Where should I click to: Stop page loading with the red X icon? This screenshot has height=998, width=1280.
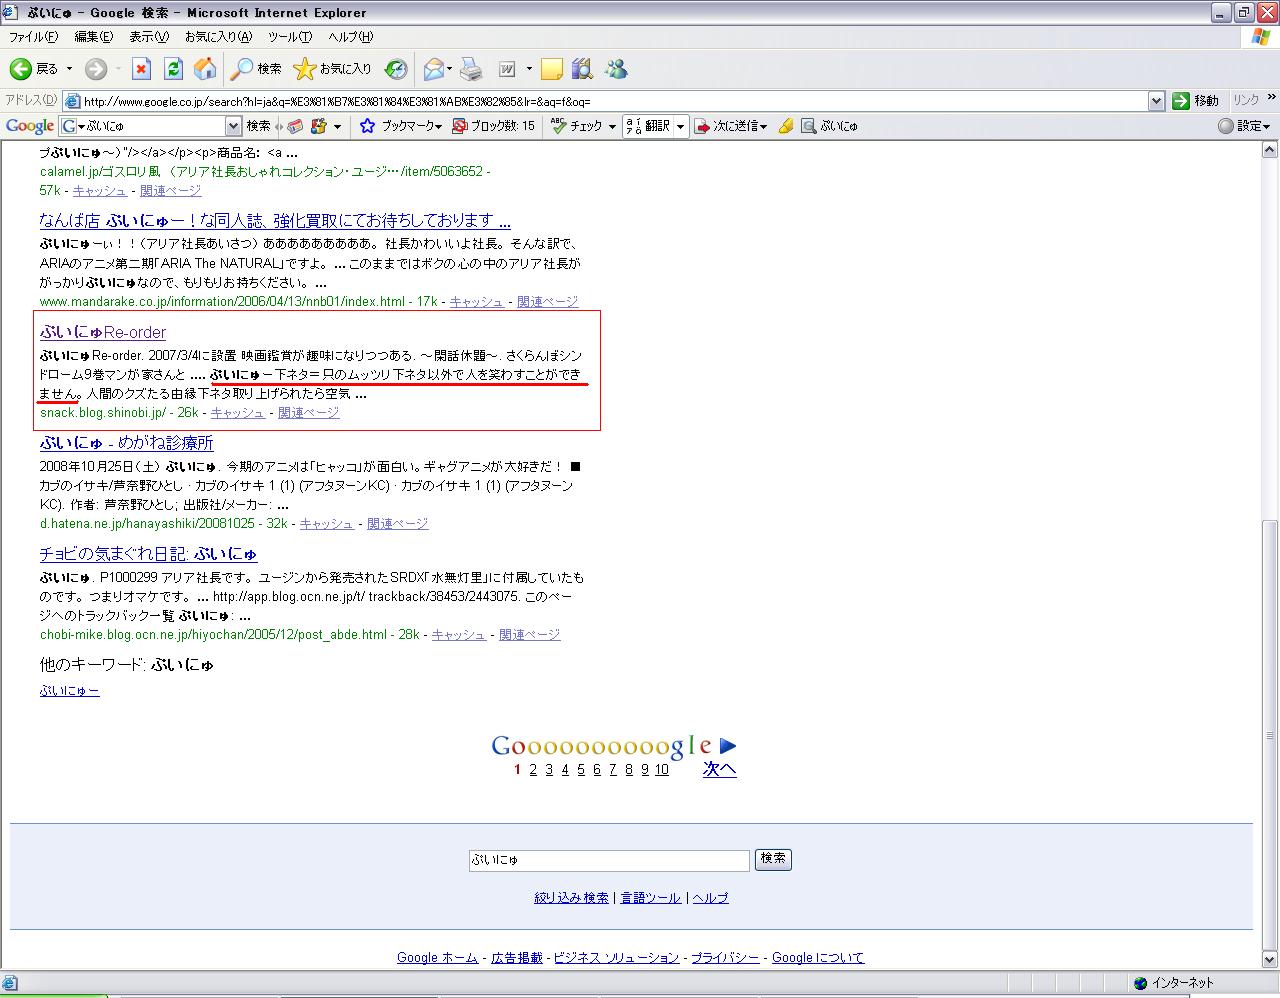pos(141,69)
